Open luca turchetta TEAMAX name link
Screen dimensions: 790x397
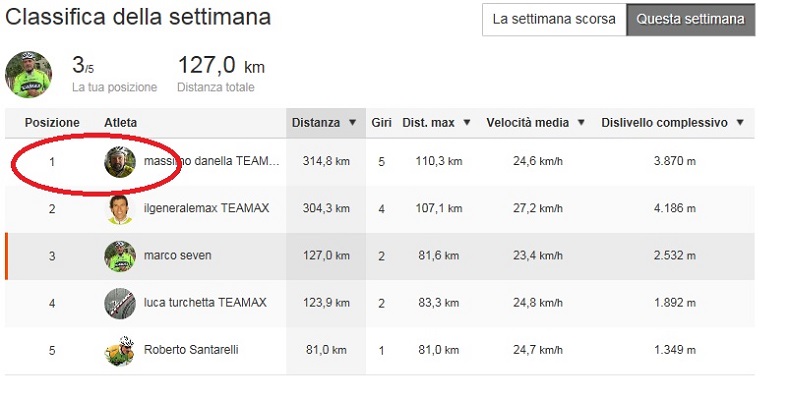205,302
